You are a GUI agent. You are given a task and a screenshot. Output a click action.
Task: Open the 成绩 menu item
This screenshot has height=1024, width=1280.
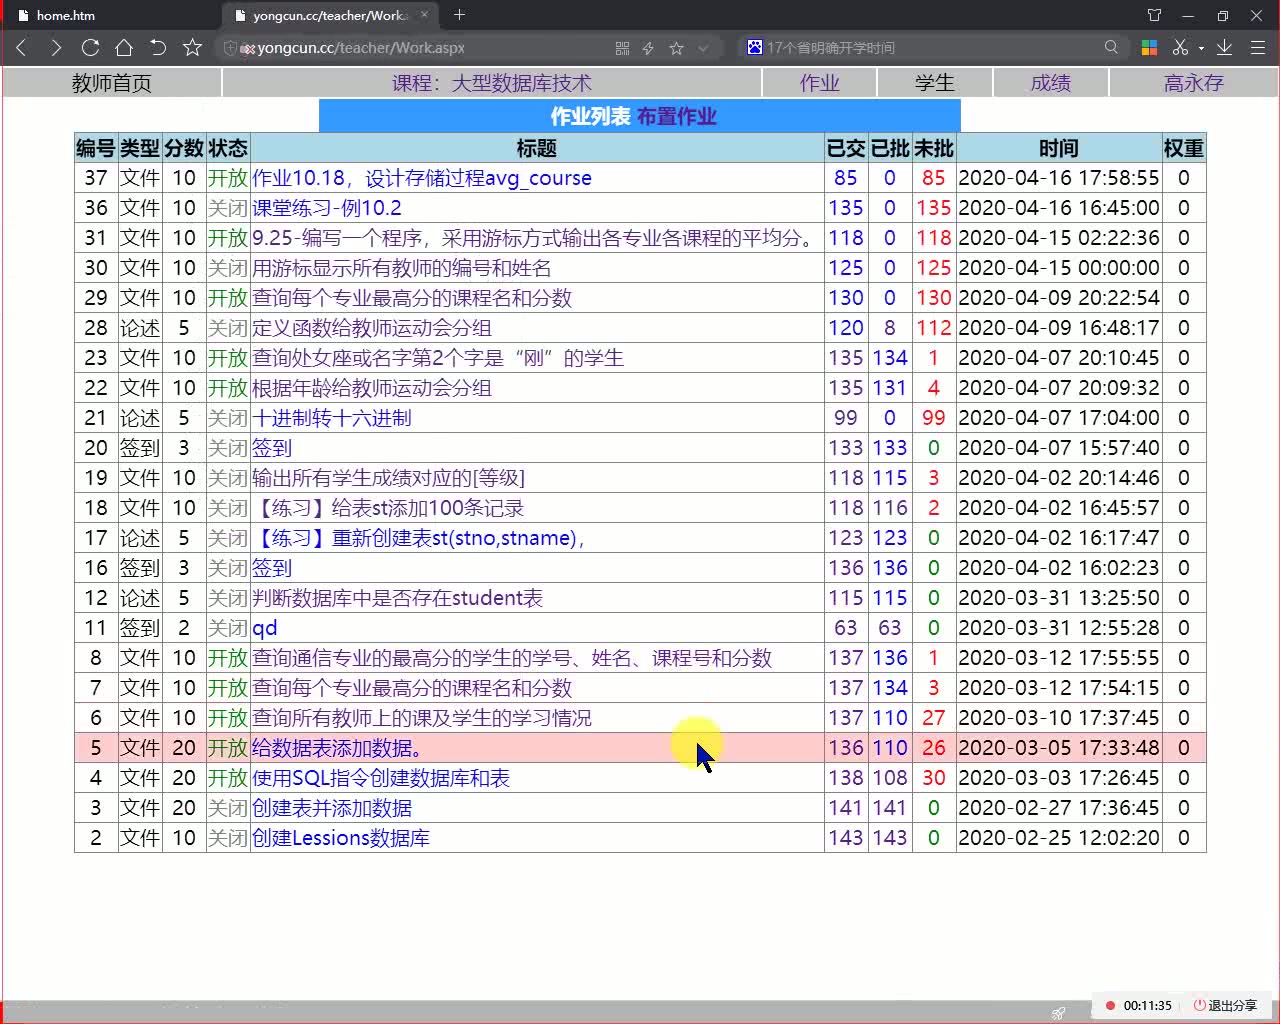[x=1051, y=83]
